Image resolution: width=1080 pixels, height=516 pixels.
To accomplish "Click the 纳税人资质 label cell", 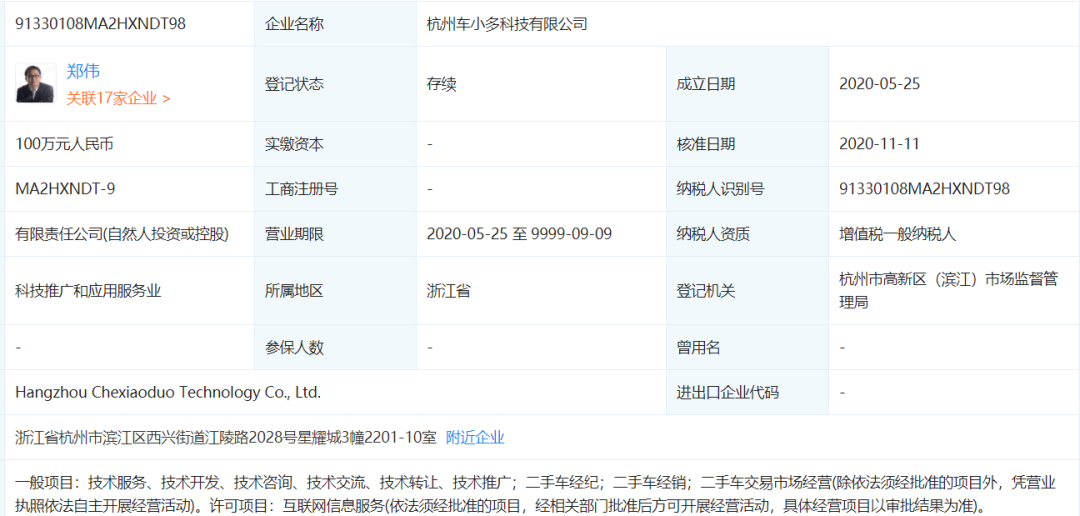I will [x=747, y=234].
